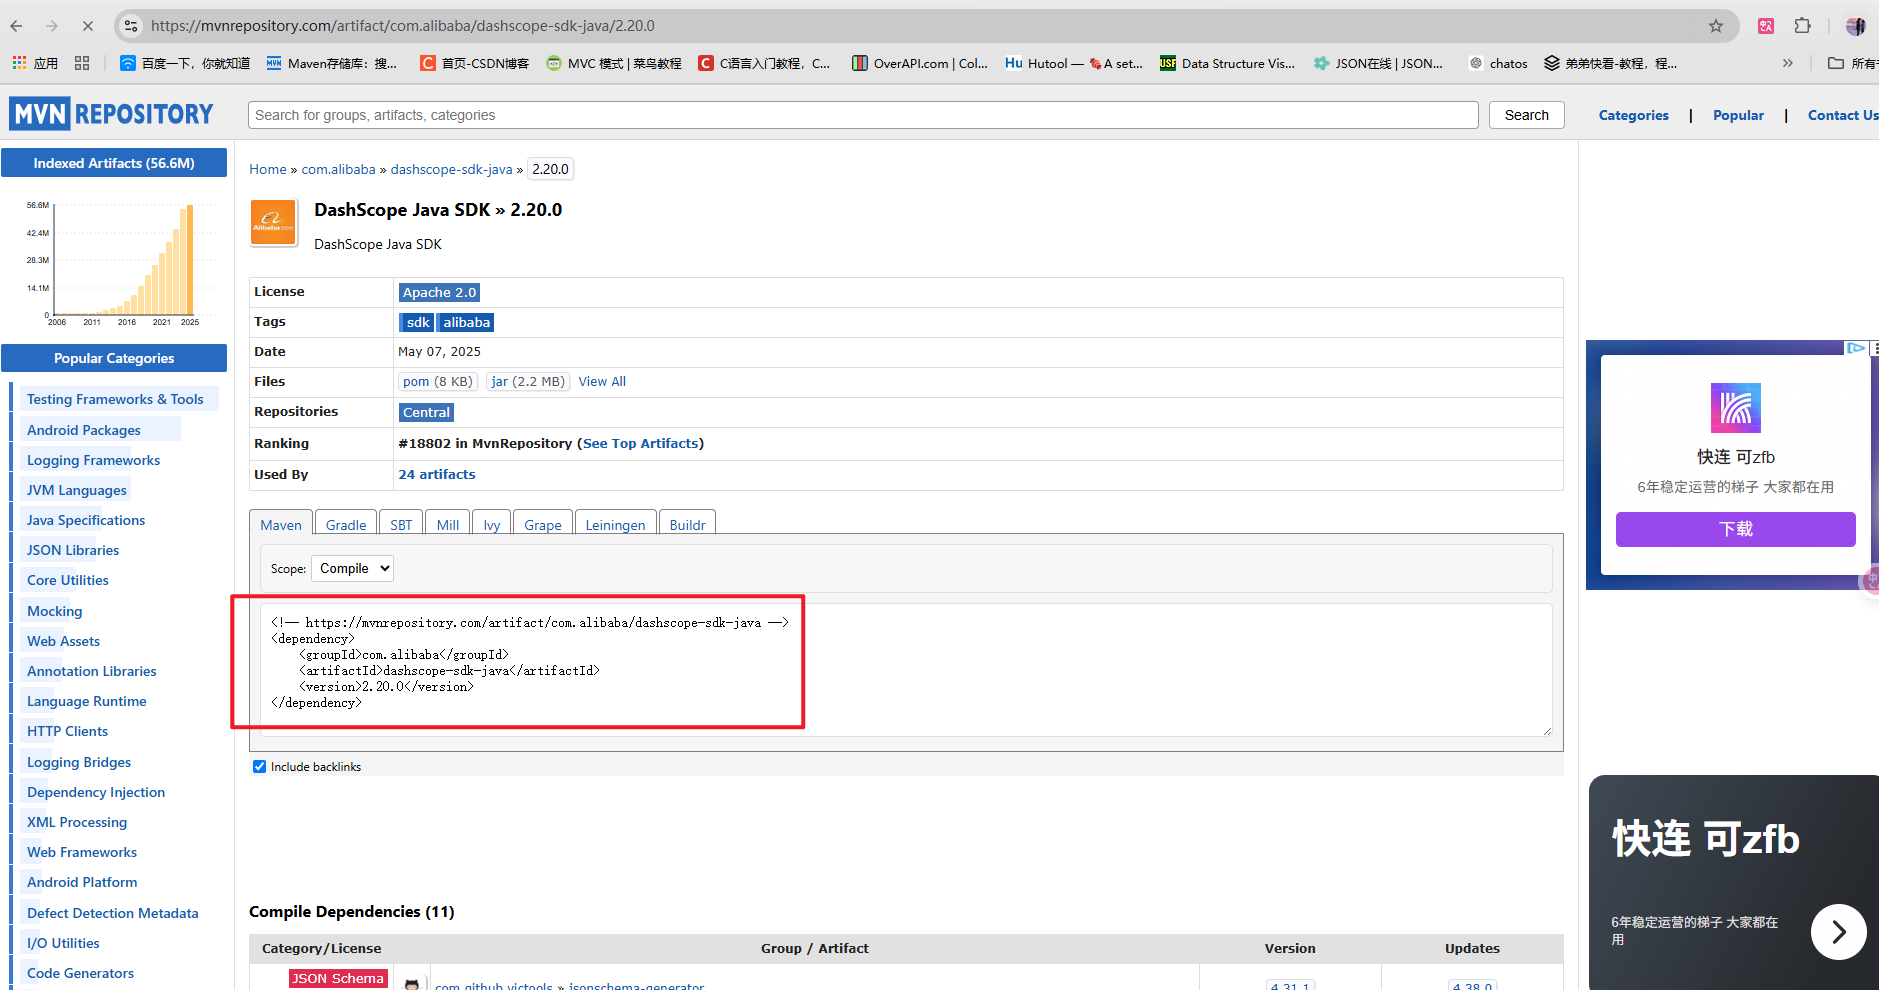Click the ad next arrow circle
The image size is (1879, 990).
(x=1838, y=932)
